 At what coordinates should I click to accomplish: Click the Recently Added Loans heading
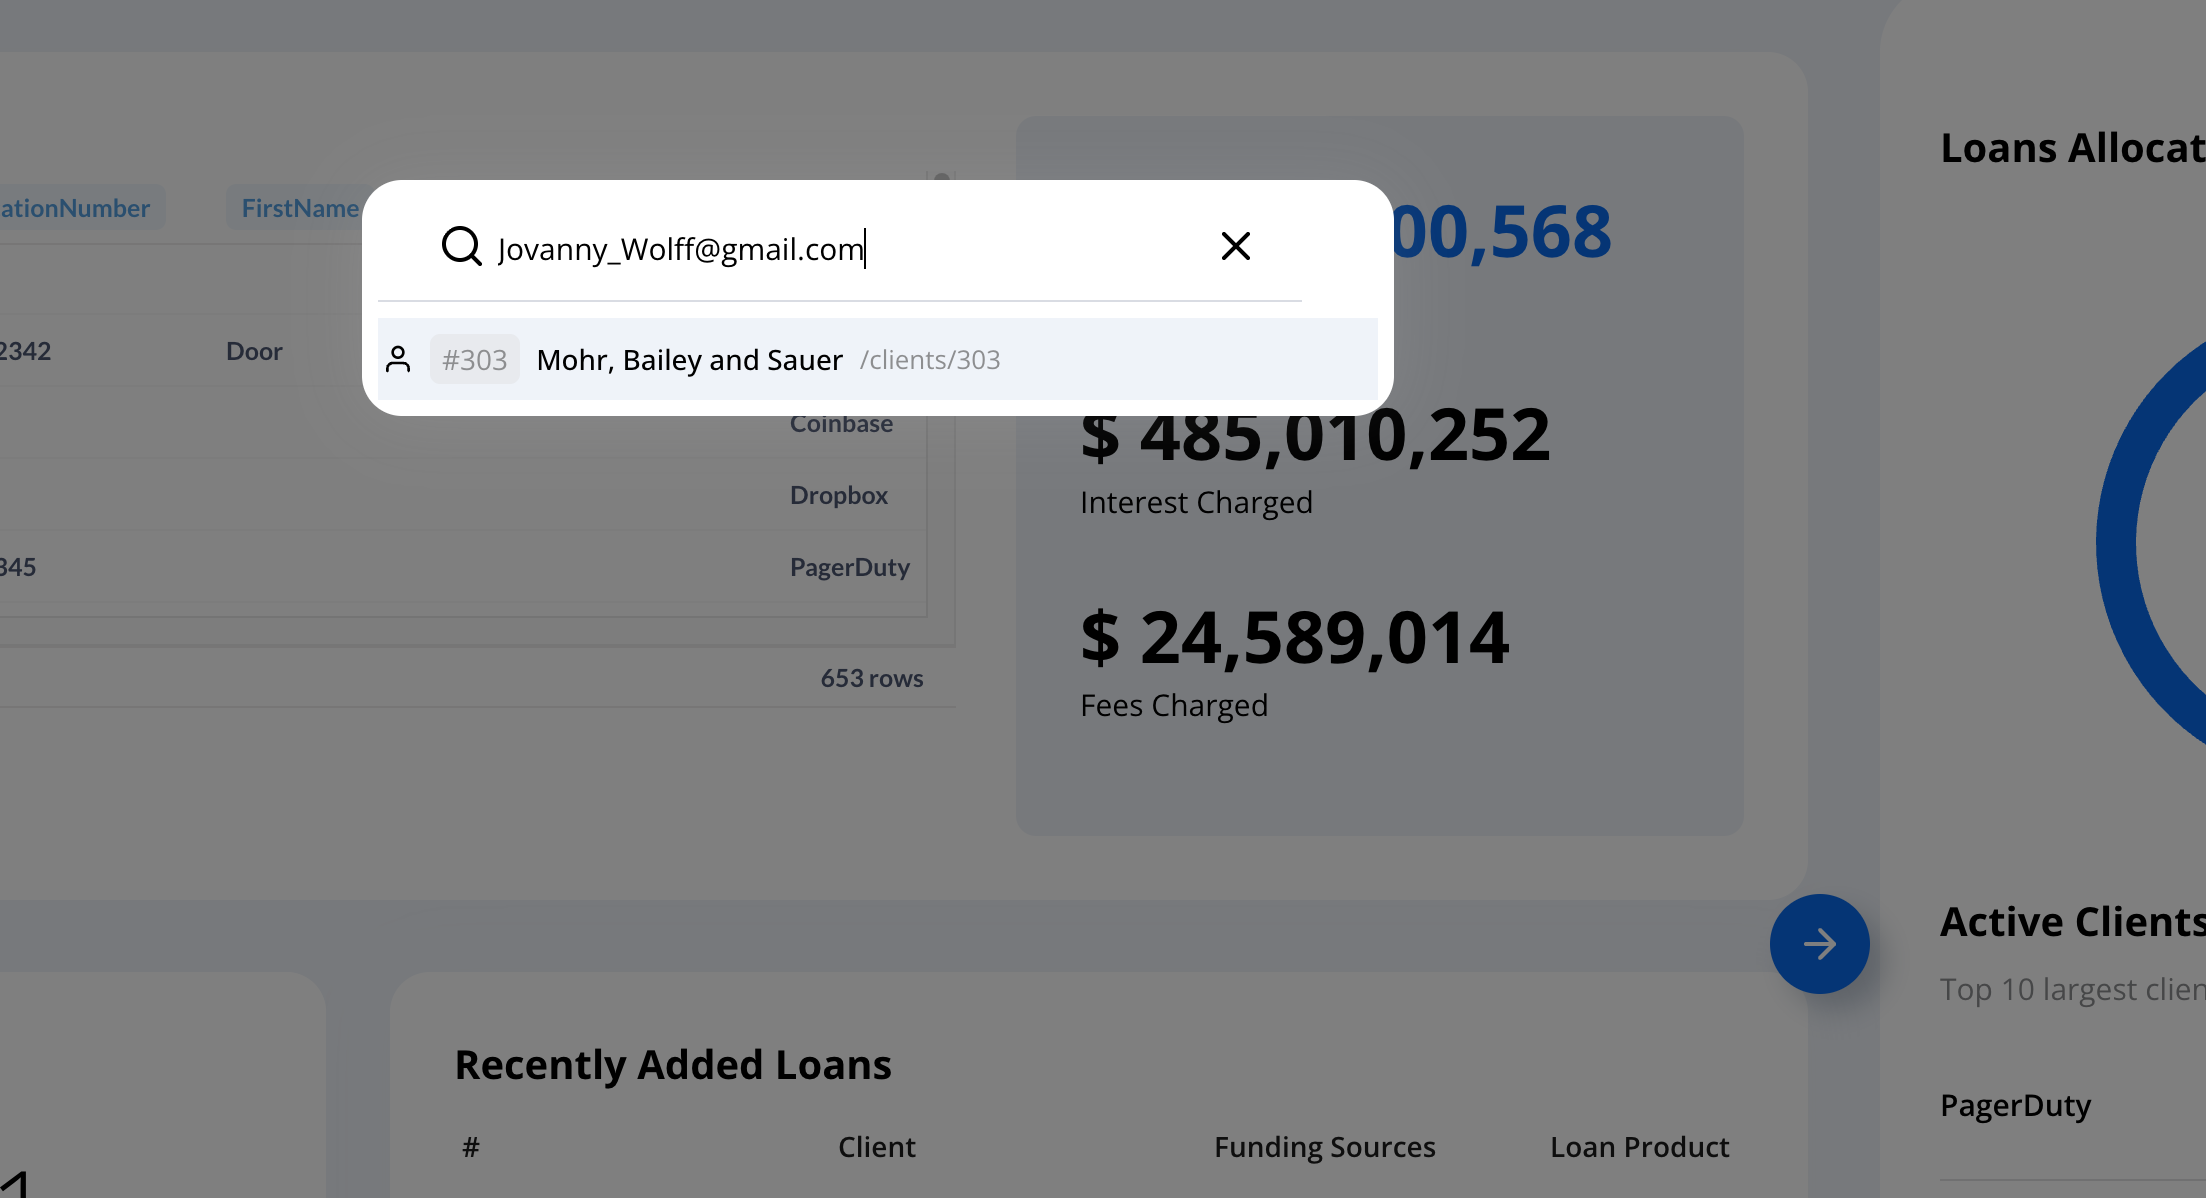tap(673, 1065)
